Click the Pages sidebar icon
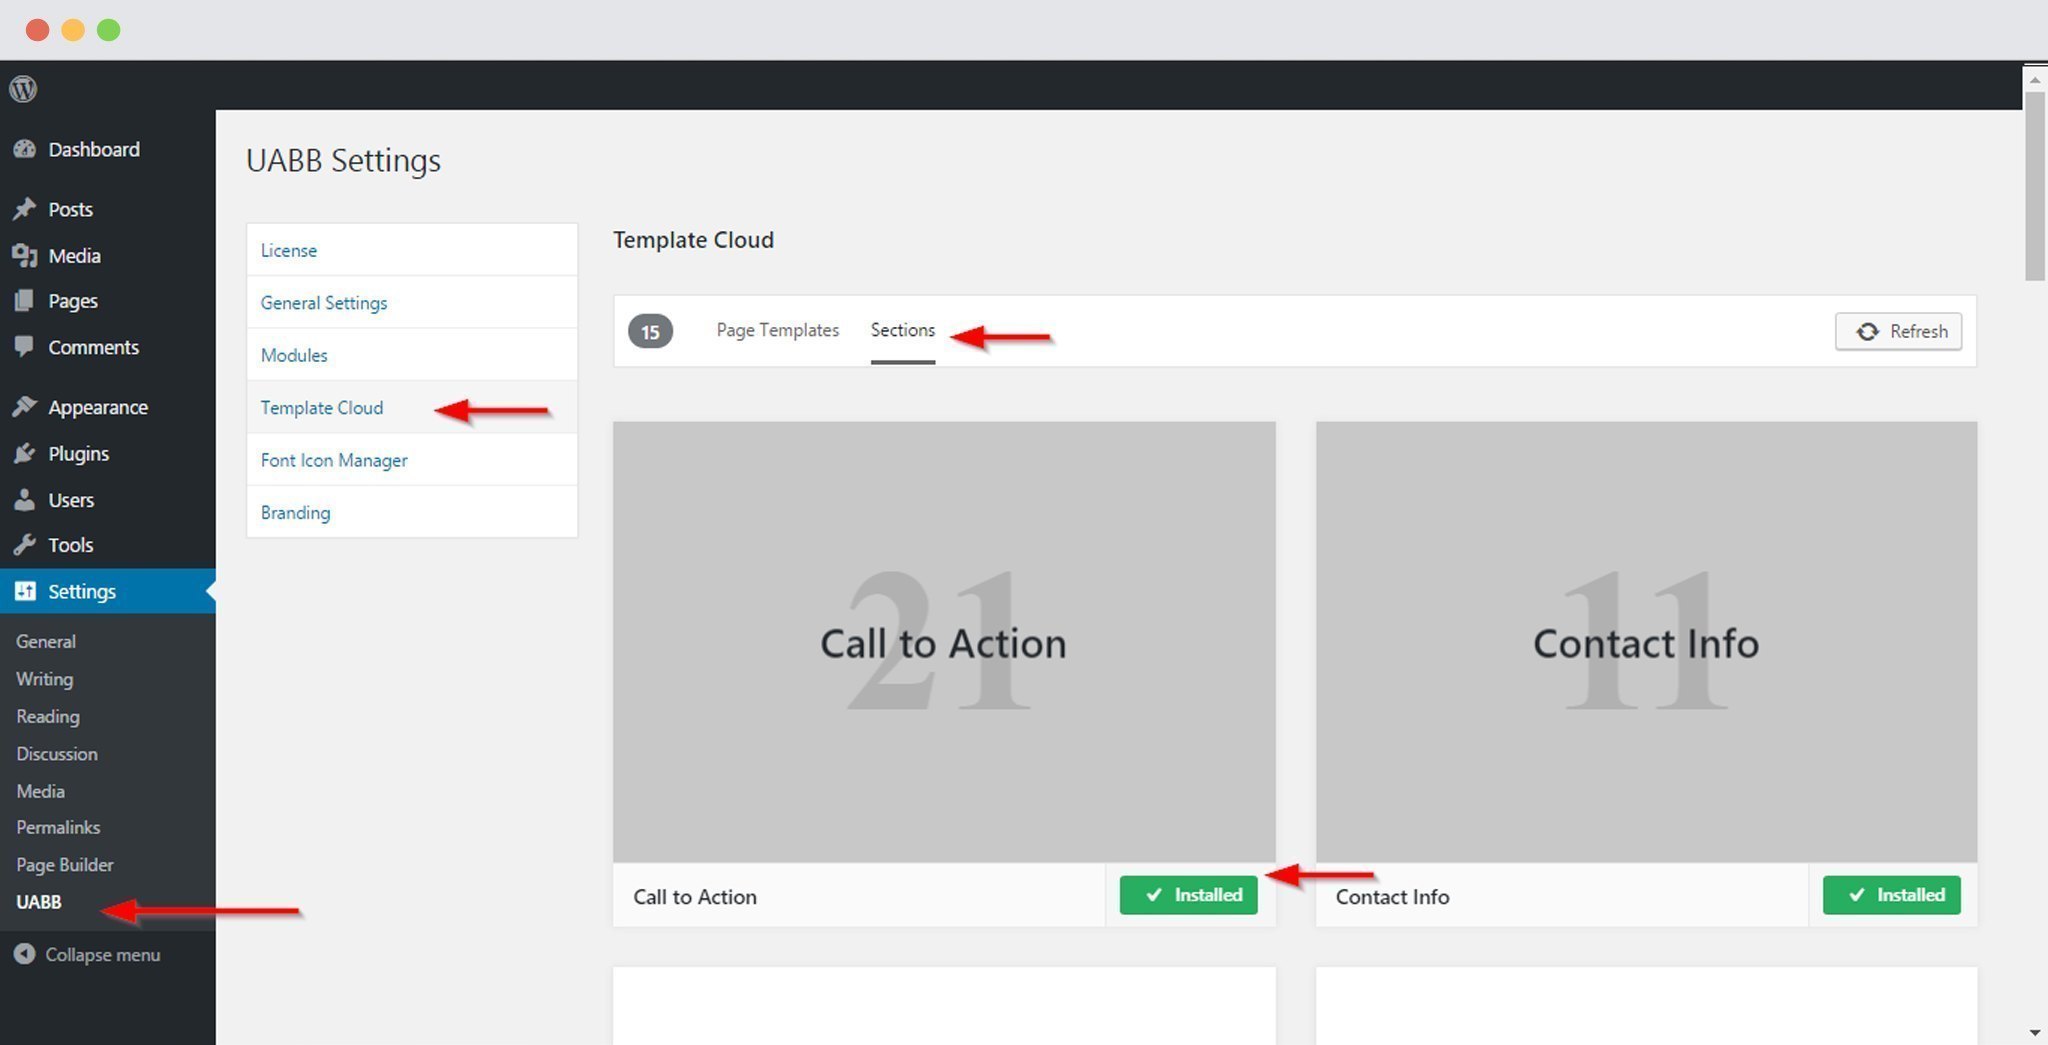The width and height of the screenshot is (2048, 1045). tap(26, 300)
